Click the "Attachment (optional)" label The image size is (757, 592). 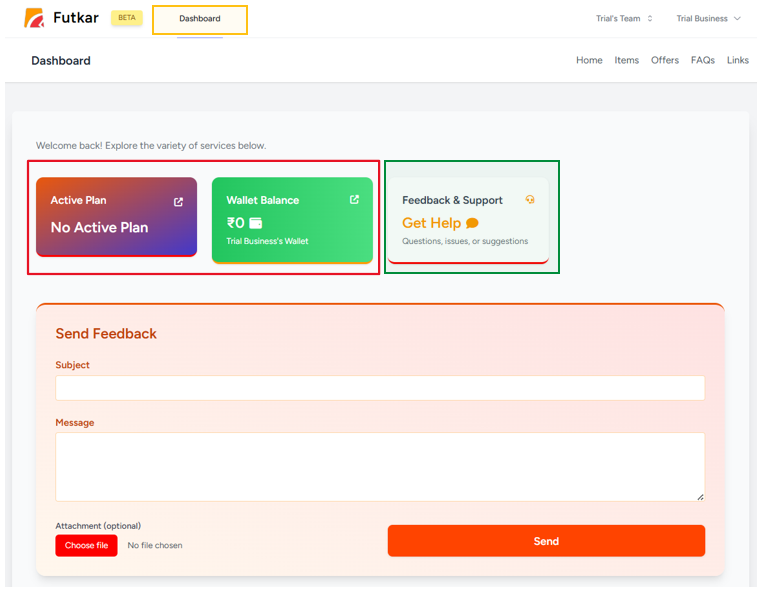[98, 526]
